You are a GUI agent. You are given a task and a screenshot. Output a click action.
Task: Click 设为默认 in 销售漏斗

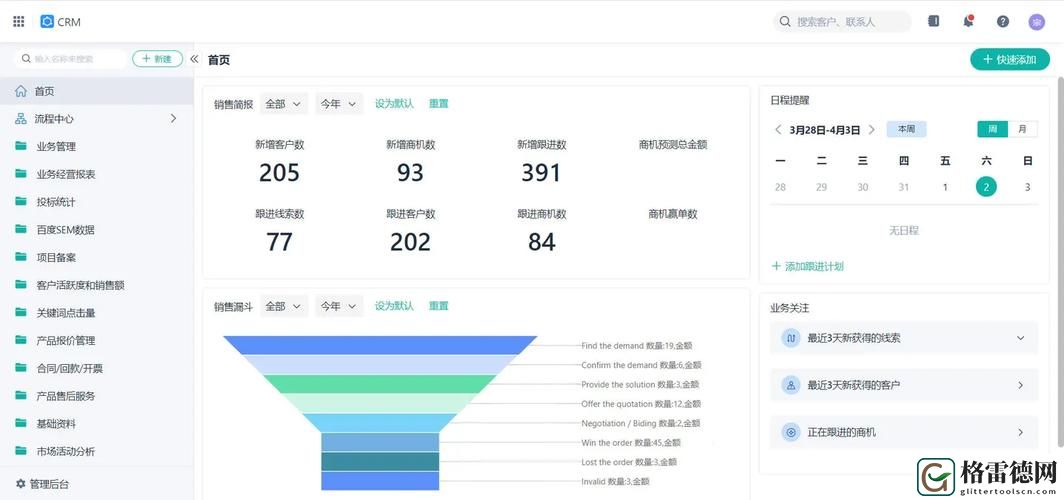coord(394,306)
